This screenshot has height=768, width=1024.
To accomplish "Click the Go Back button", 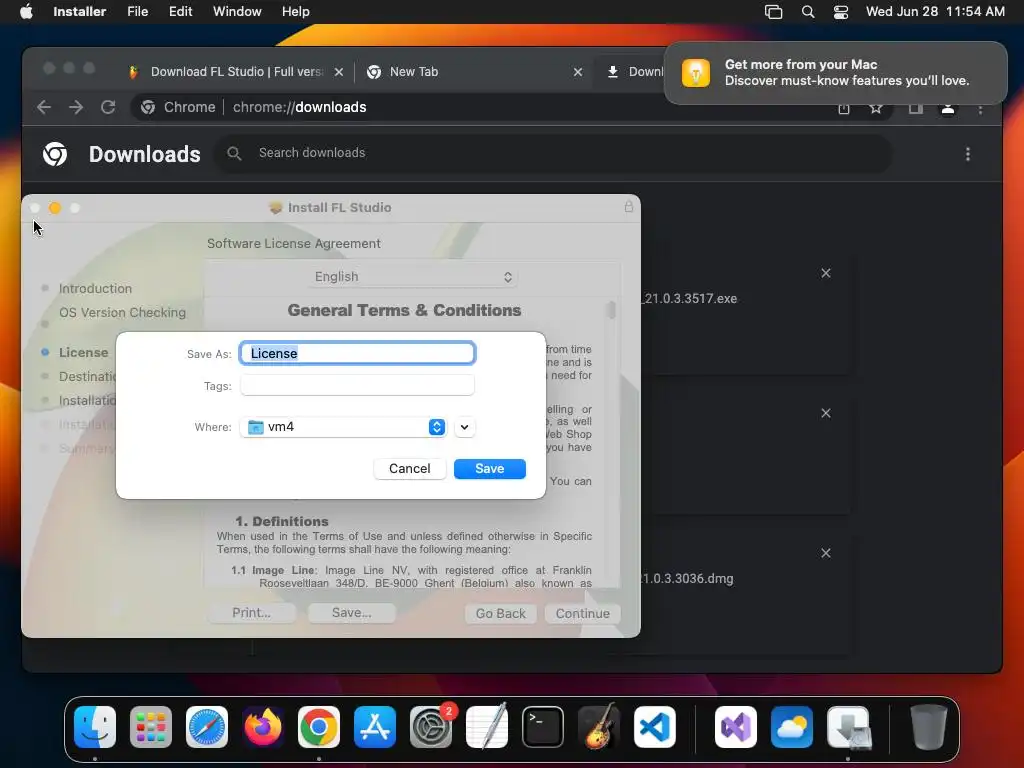I will click(500, 613).
